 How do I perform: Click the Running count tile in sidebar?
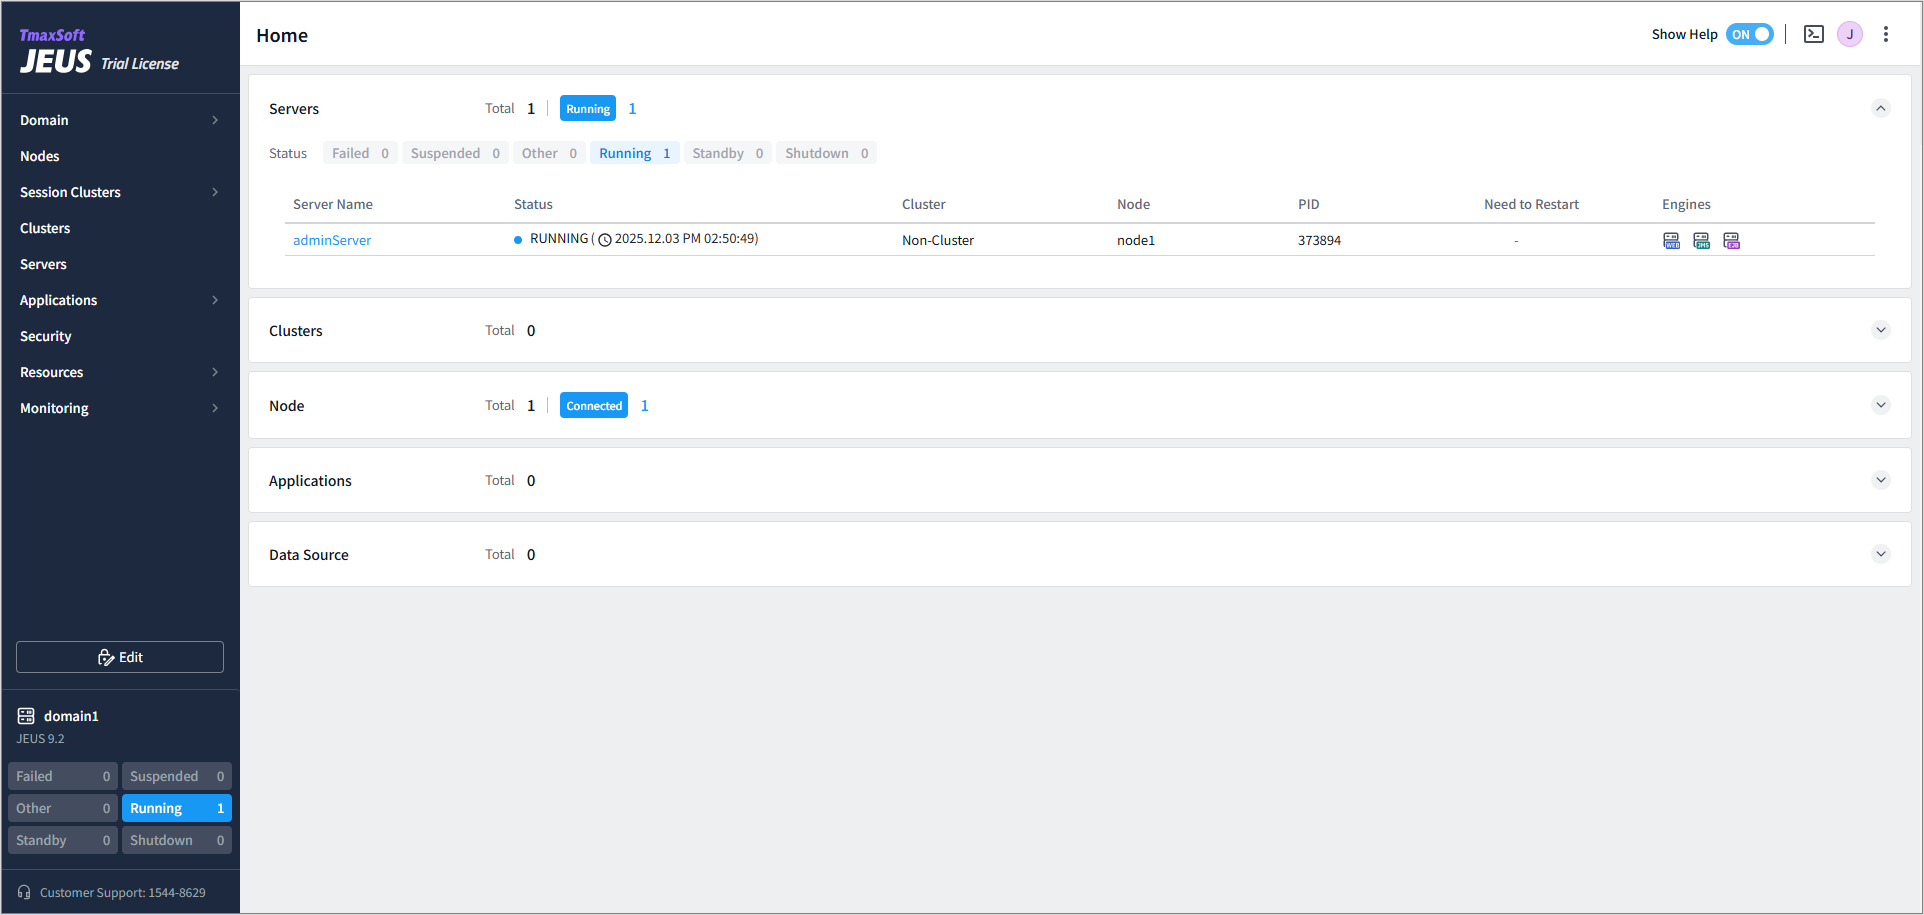pyautogui.click(x=176, y=808)
